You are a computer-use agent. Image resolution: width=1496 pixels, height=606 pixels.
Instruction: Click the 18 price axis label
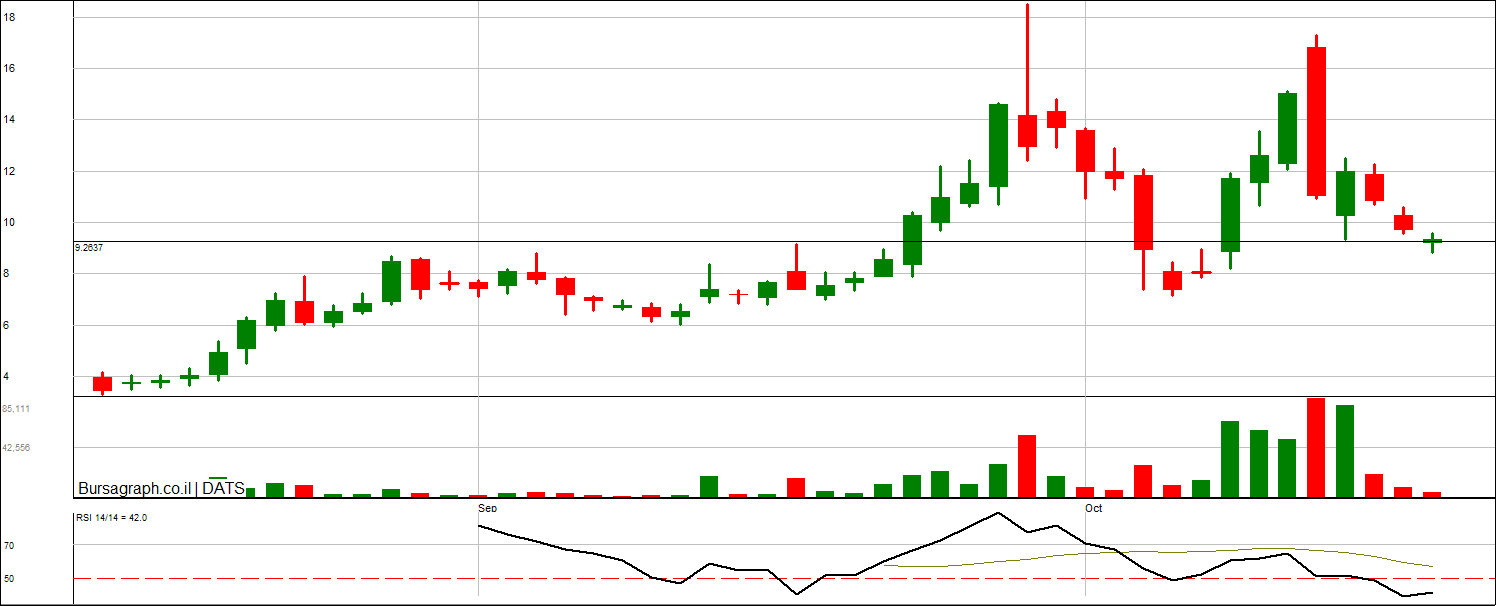pyautogui.click(x=9, y=17)
